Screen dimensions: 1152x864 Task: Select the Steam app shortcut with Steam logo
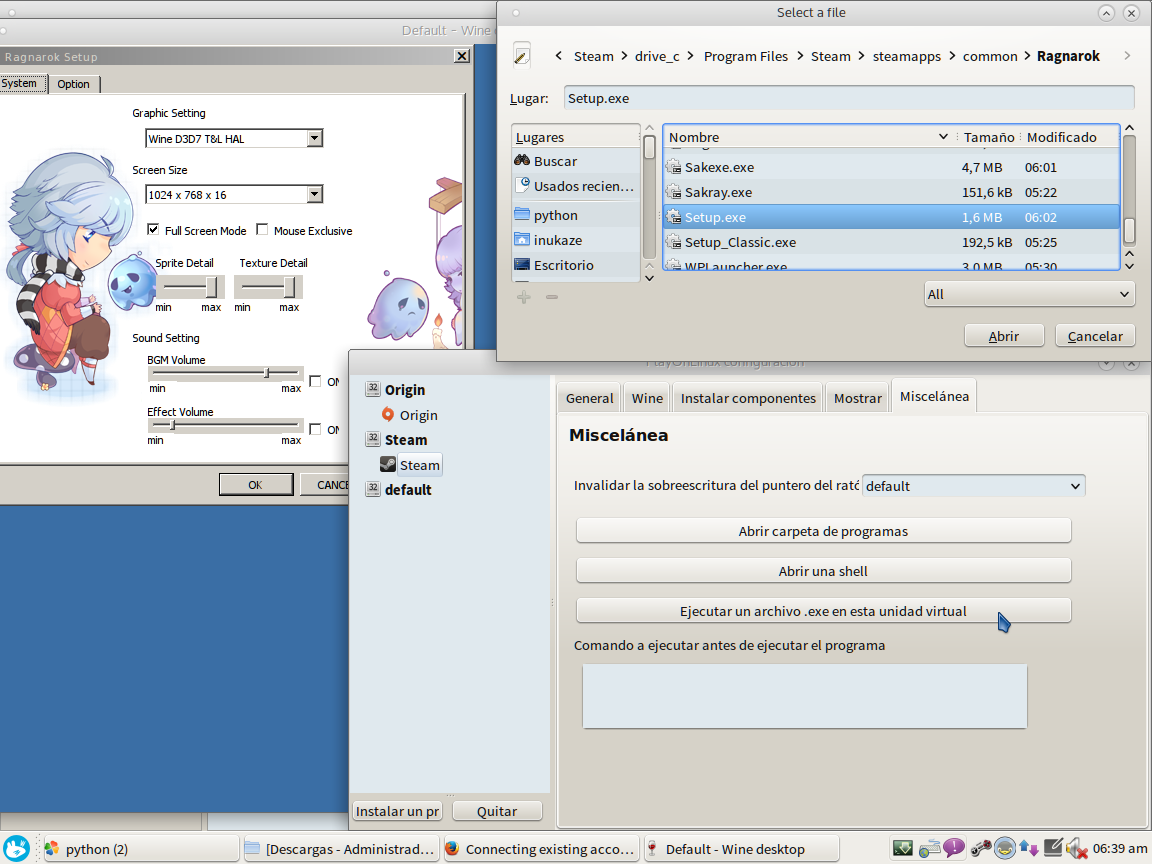410,465
